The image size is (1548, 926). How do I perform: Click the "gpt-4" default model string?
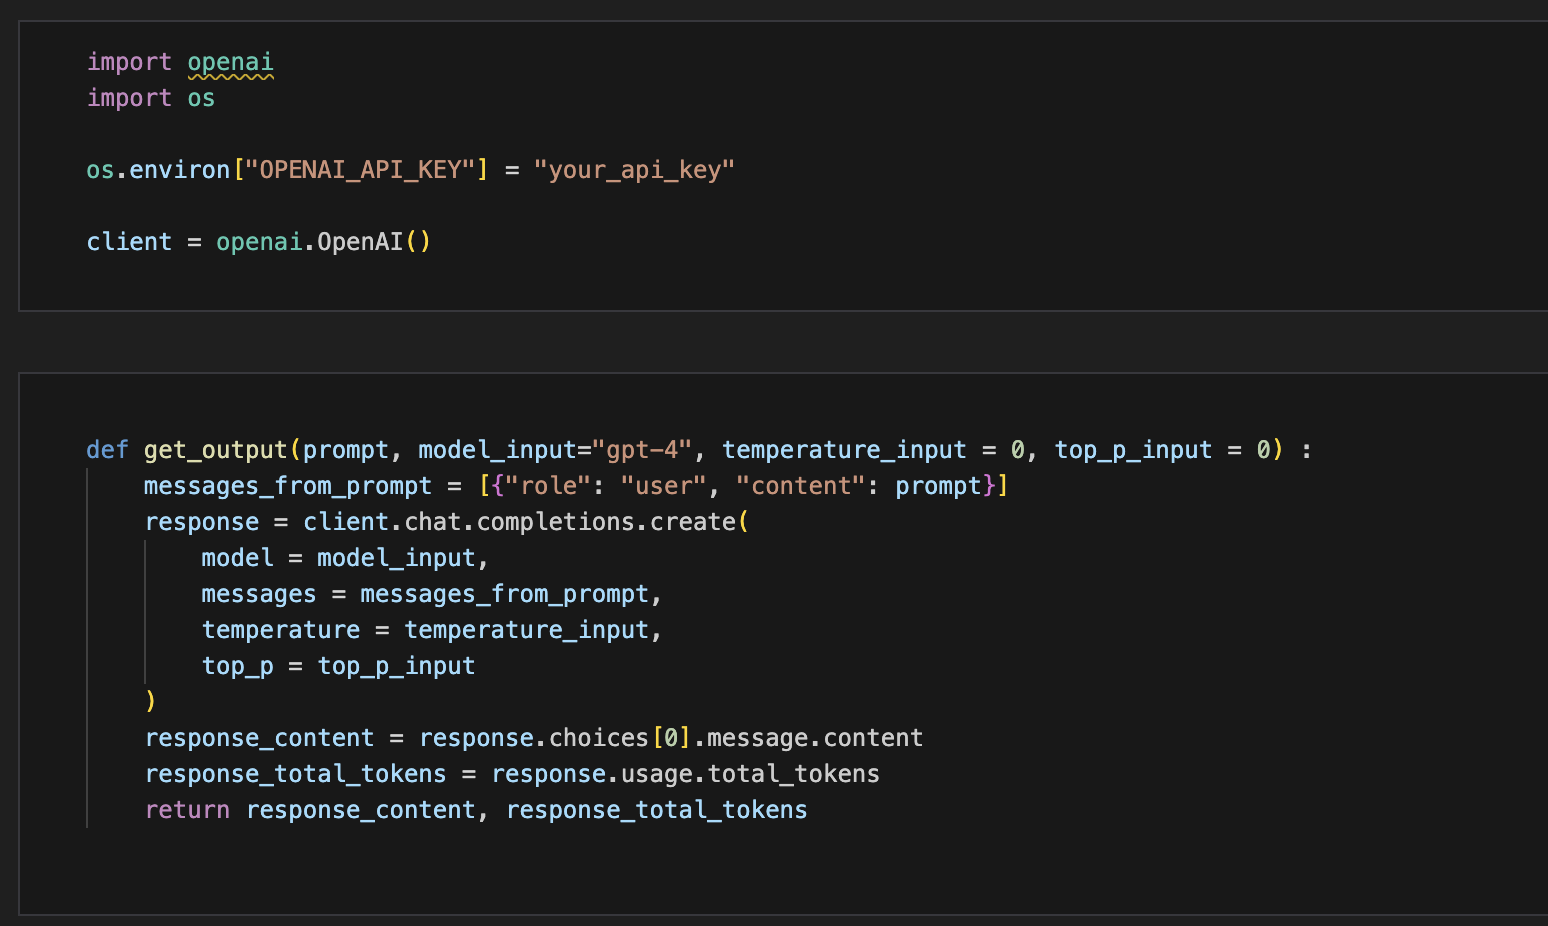(x=642, y=450)
